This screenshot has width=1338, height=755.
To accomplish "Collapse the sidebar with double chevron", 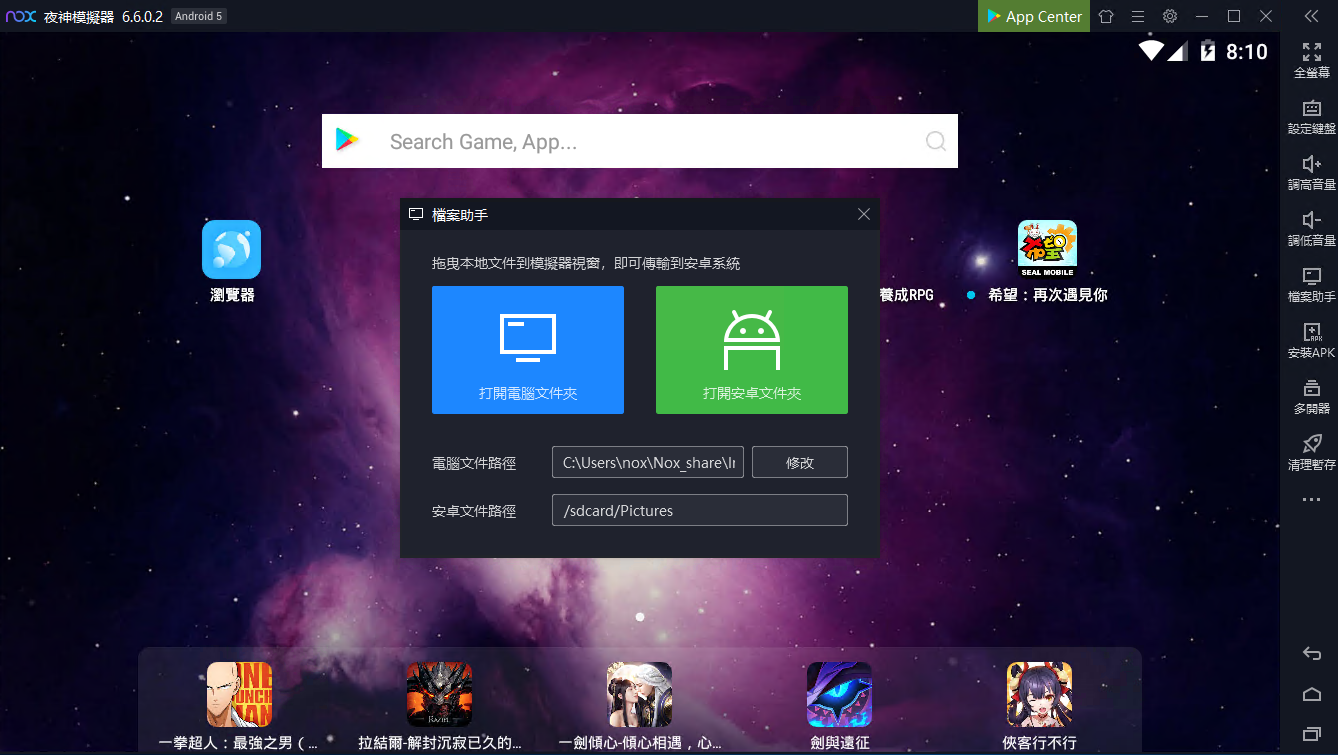I will 1311,16.
